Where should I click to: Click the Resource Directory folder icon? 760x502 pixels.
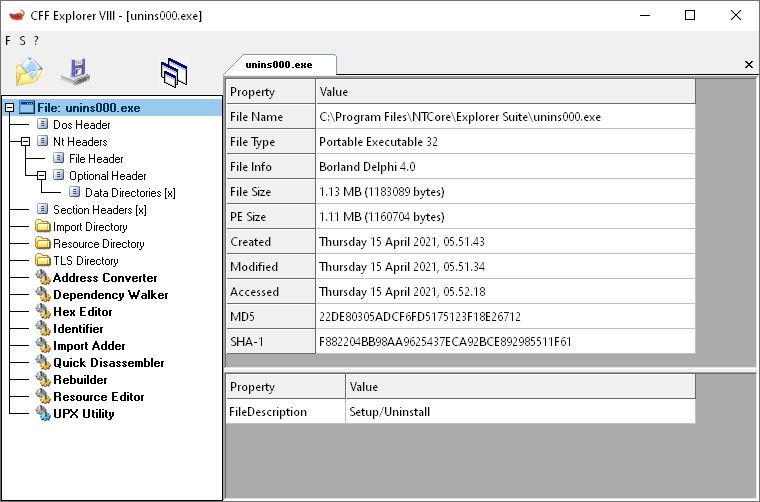pyautogui.click(x=43, y=243)
